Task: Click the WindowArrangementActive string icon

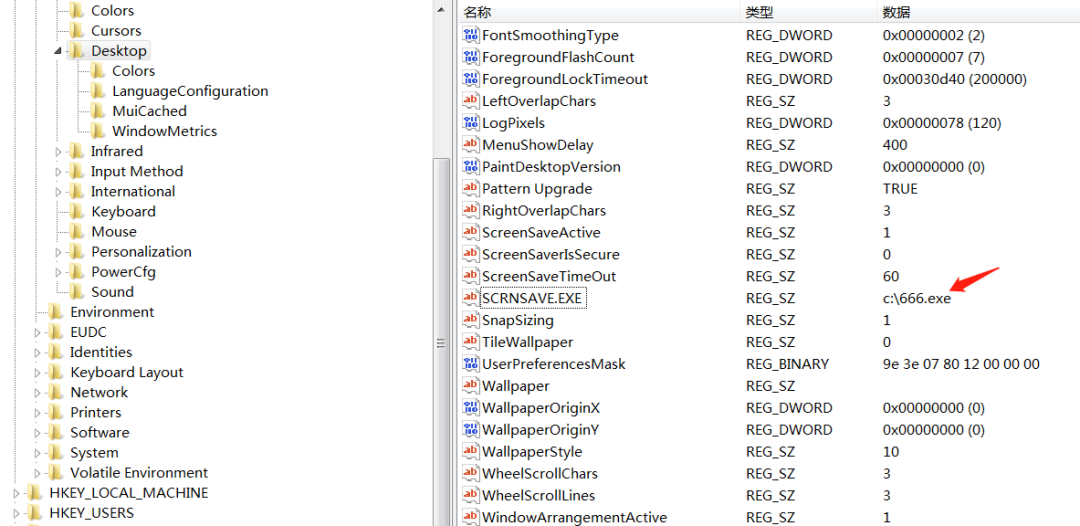Action: 471,517
